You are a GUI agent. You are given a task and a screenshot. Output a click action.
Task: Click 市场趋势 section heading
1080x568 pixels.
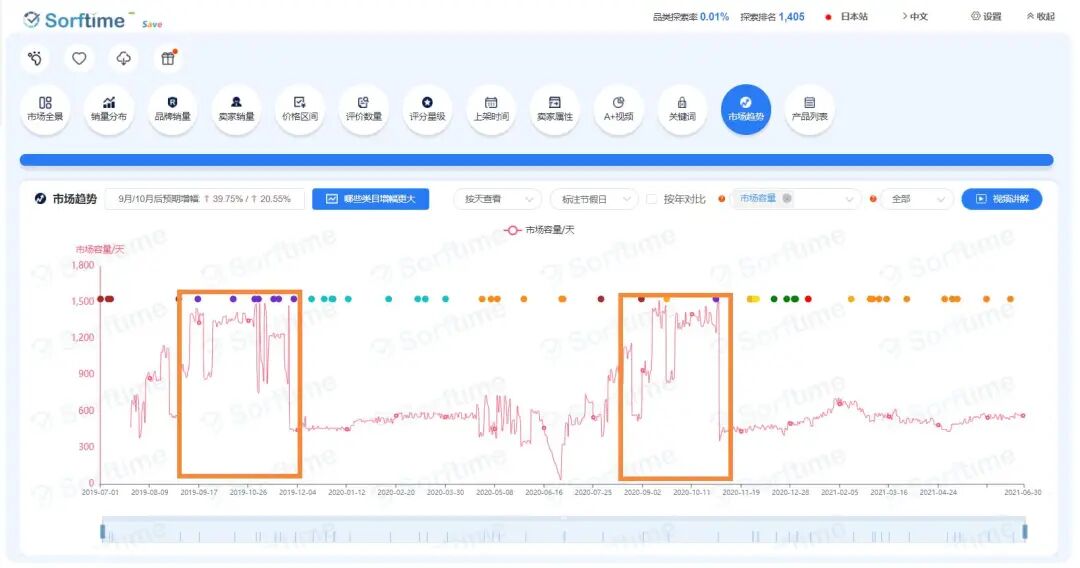[74, 199]
